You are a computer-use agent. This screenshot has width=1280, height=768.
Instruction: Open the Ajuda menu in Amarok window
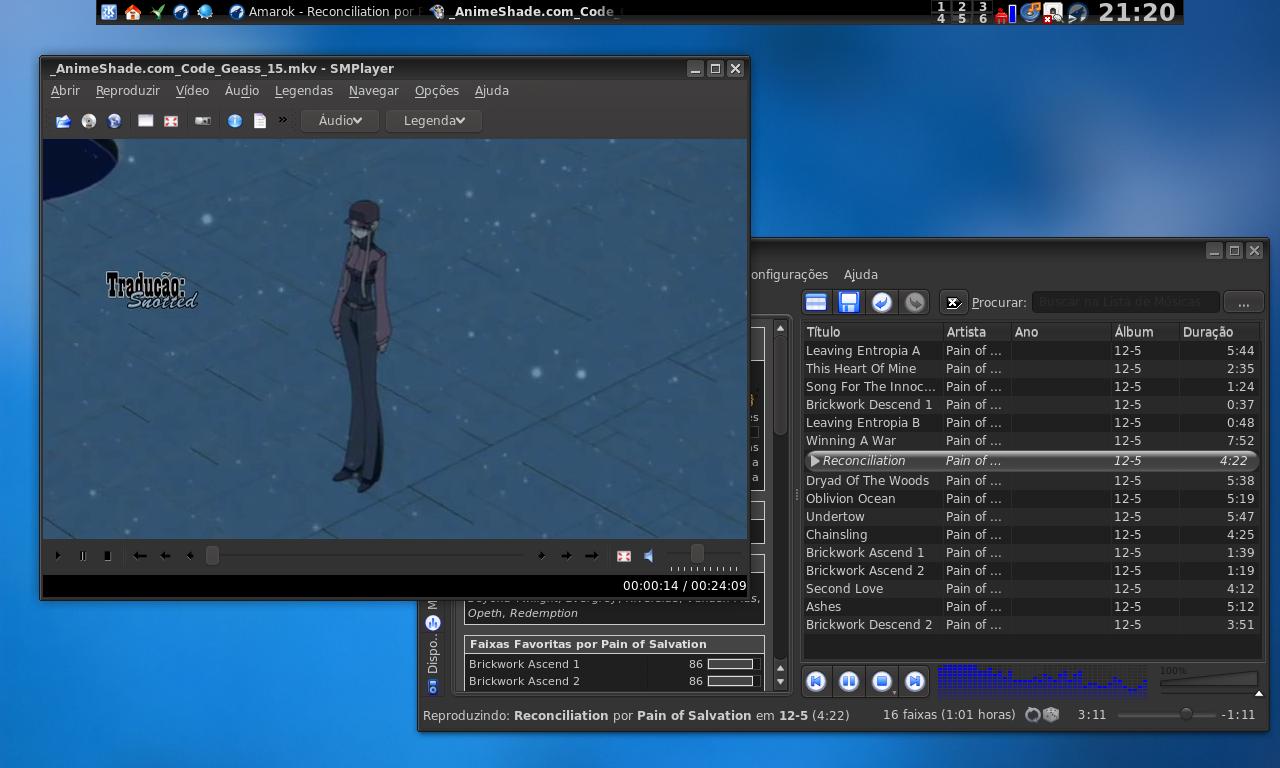(x=861, y=275)
